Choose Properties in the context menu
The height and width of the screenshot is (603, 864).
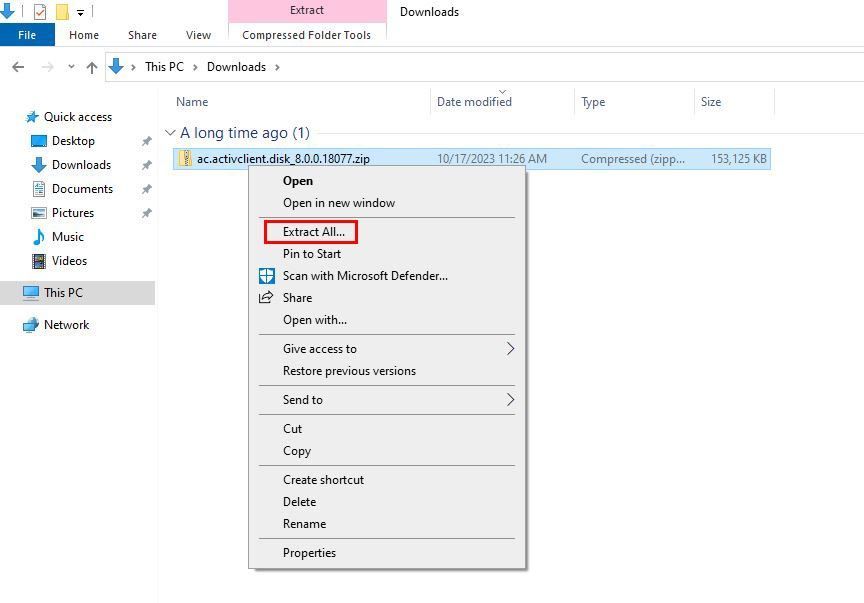coord(387,553)
